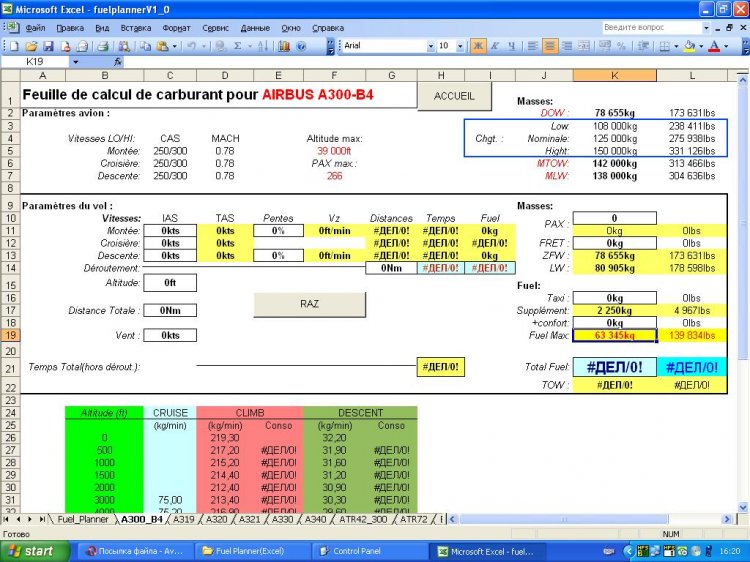Viewport: 750px width, 562px height.
Task: Click the Currency format icon
Action: [x=605, y=46]
